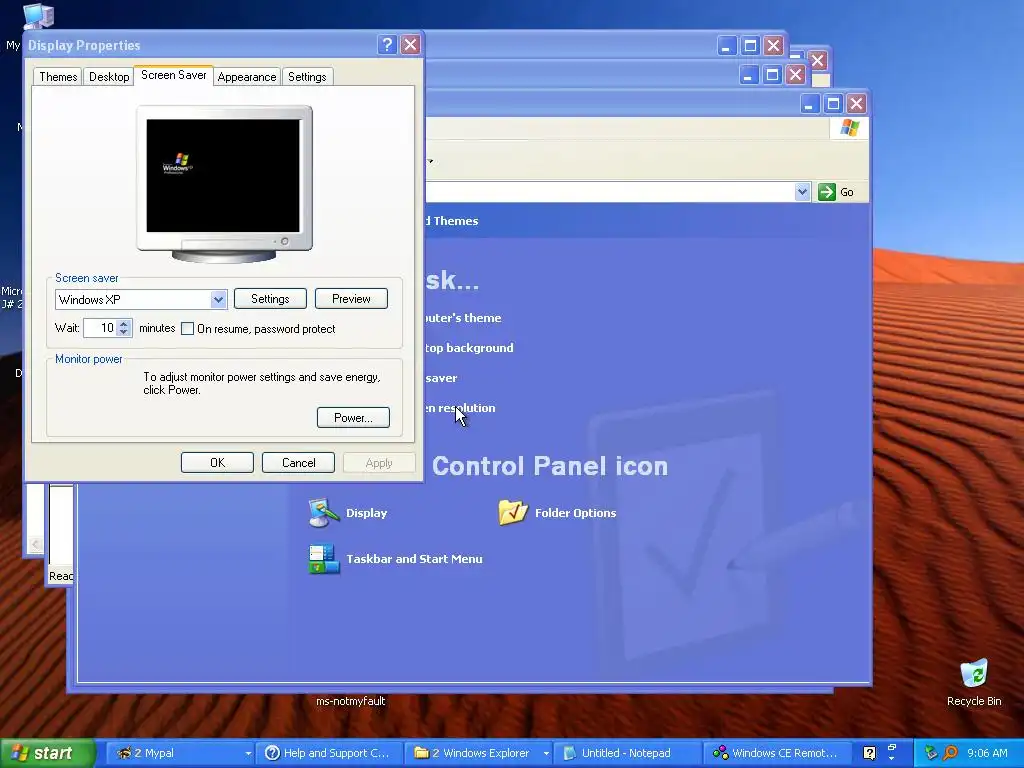Maximize the Control Panel Appearance and Themes window

coord(833,103)
